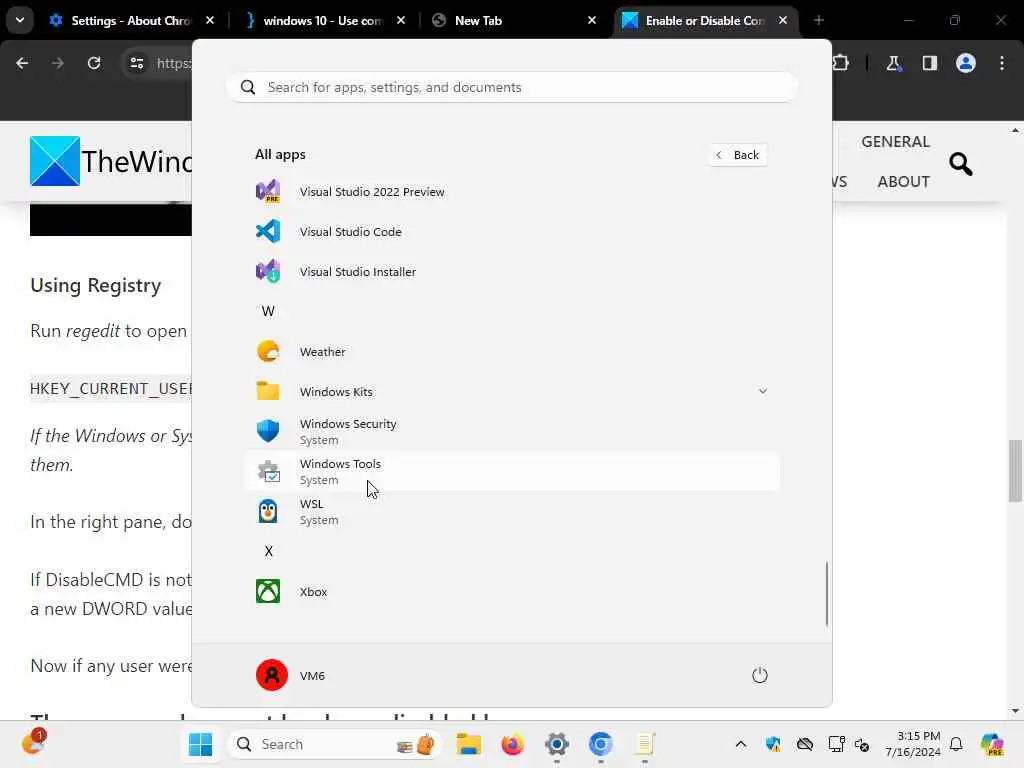Viewport: 1024px width, 768px height.
Task: Open the clock and date in taskbar
Action: click(x=912, y=744)
